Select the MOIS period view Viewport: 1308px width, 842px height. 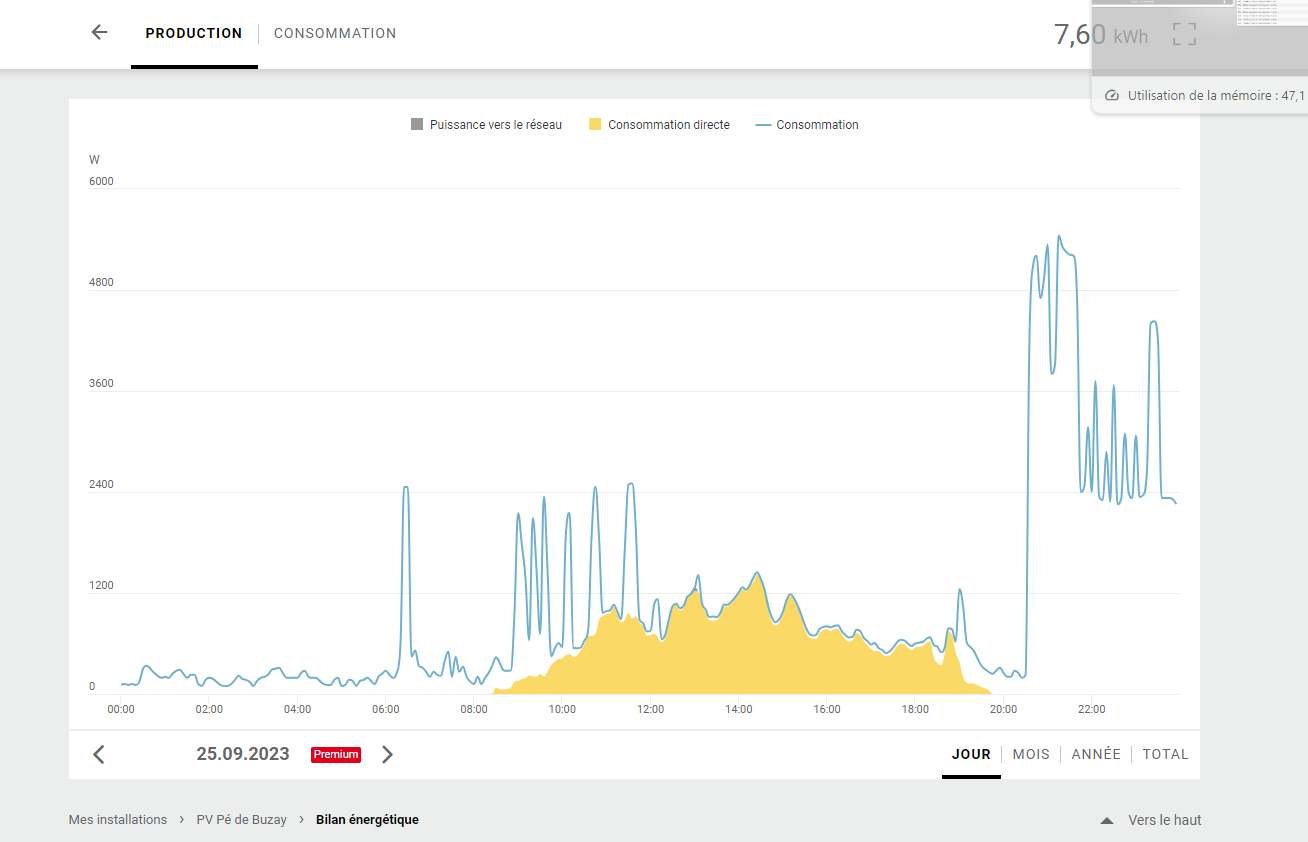(1031, 754)
